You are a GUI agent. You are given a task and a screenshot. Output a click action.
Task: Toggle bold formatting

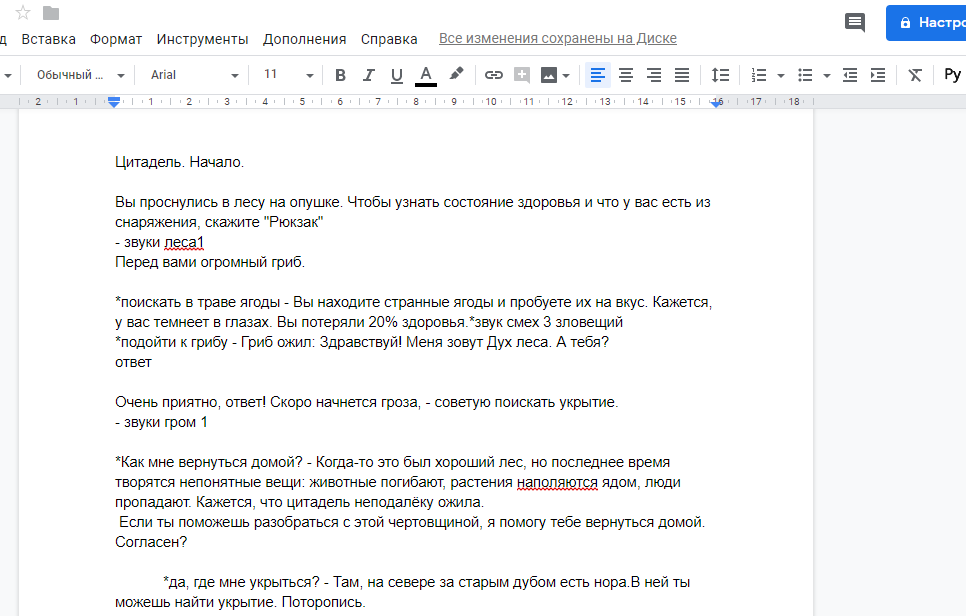pyautogui.click(x=340, y=75)
